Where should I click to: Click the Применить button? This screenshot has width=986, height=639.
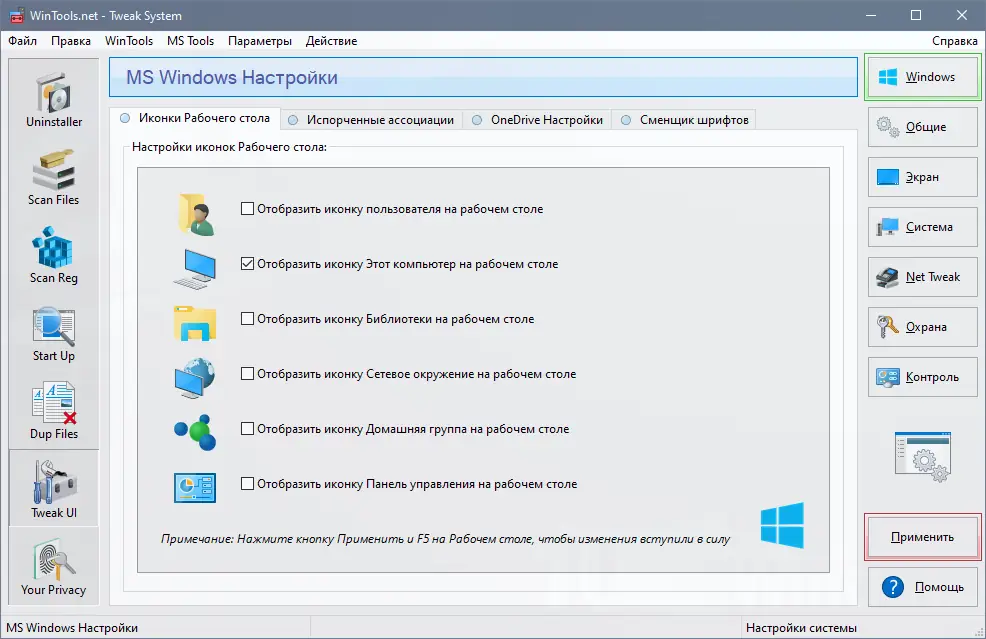[x=922, y=537]
